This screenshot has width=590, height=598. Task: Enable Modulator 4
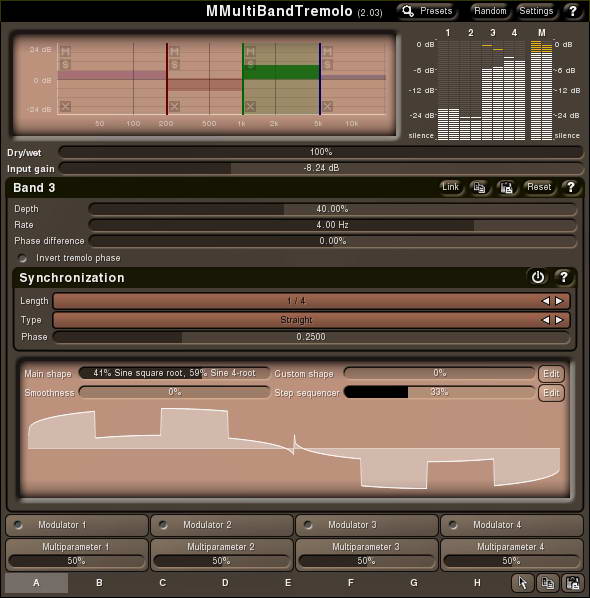(453, 525)
